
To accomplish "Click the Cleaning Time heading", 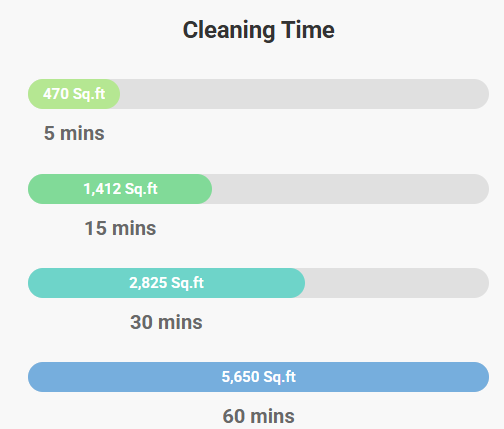I will [x=258, y=30].
